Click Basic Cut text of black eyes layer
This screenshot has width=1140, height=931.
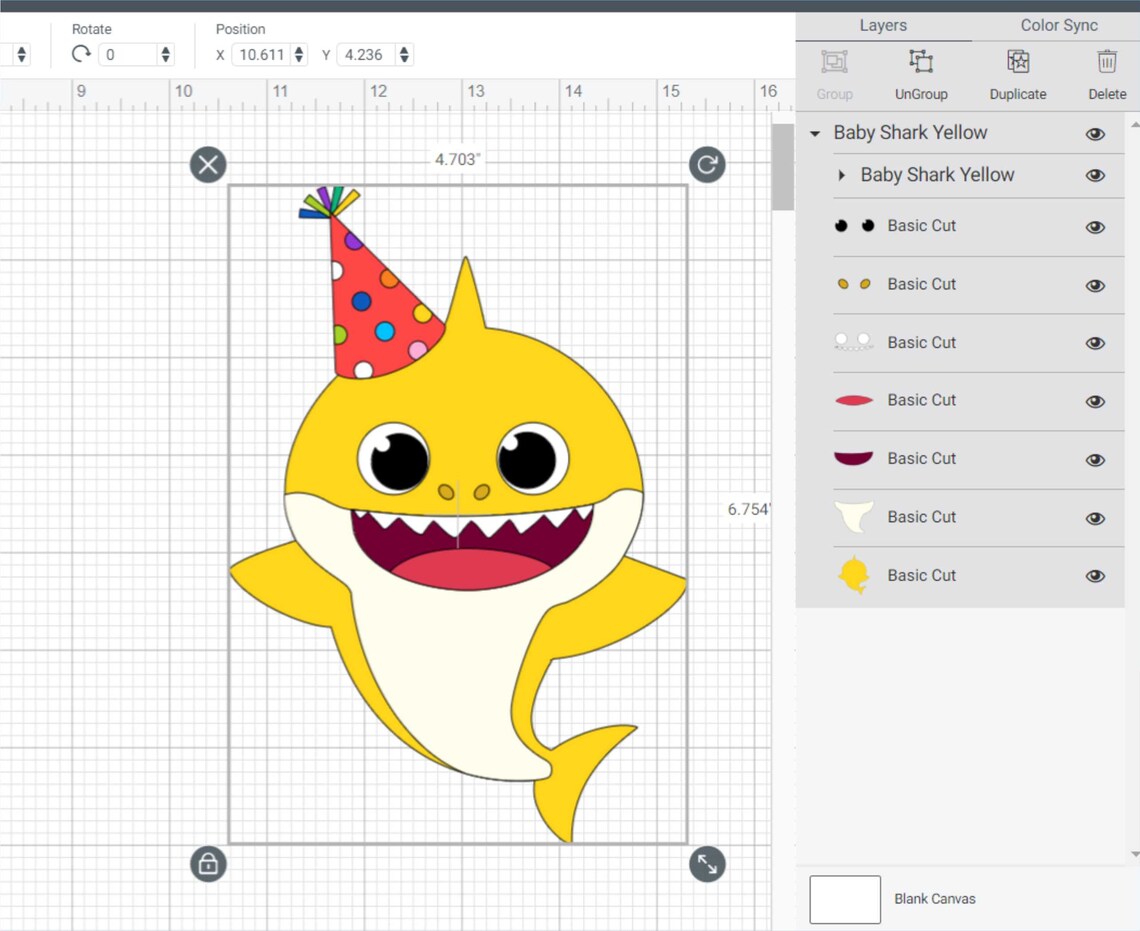(x=921, y=226)
